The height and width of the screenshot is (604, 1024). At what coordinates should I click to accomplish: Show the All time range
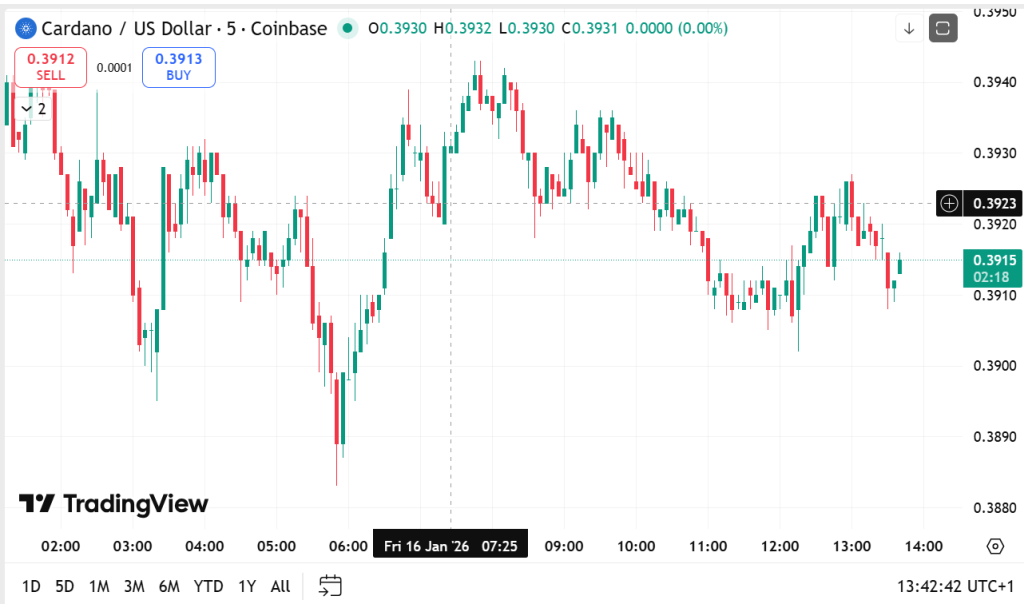(x=281, y=586)
